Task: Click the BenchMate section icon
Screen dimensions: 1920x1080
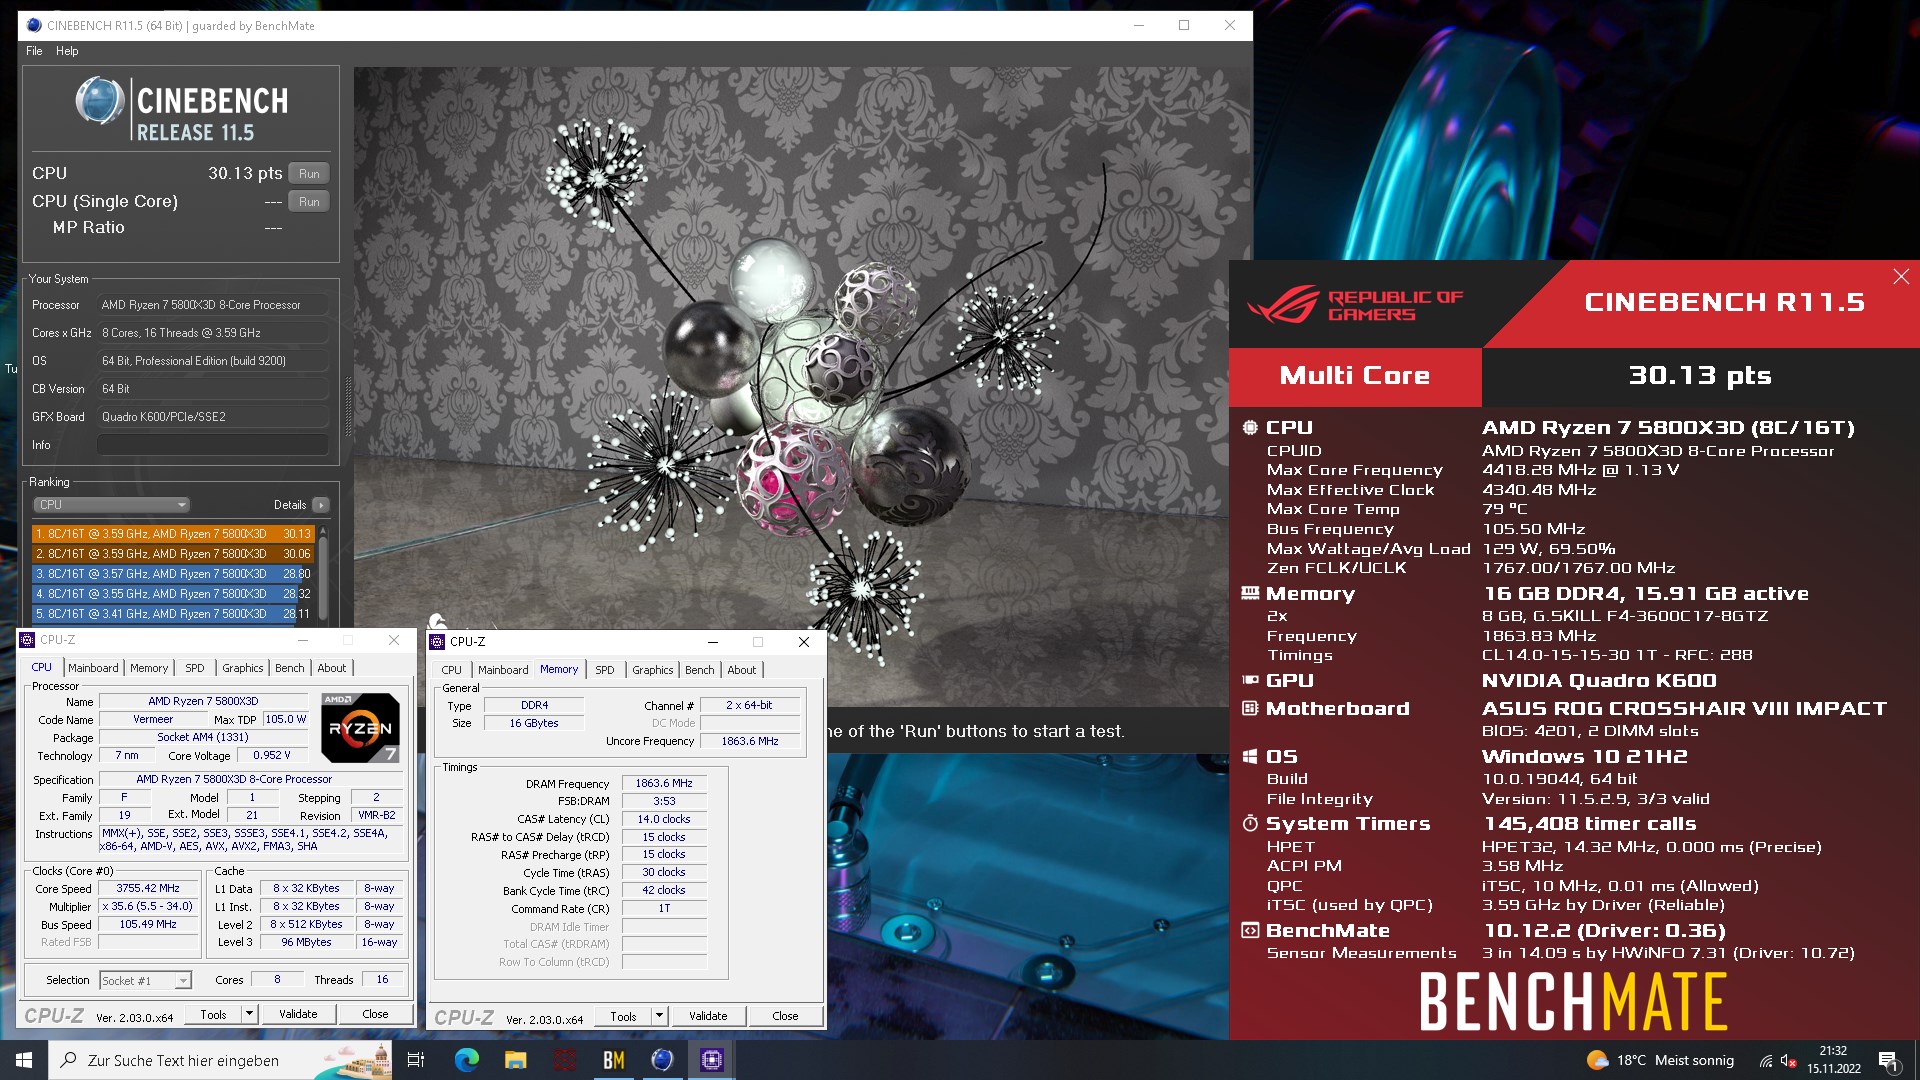Action: tap(1250, 931)
